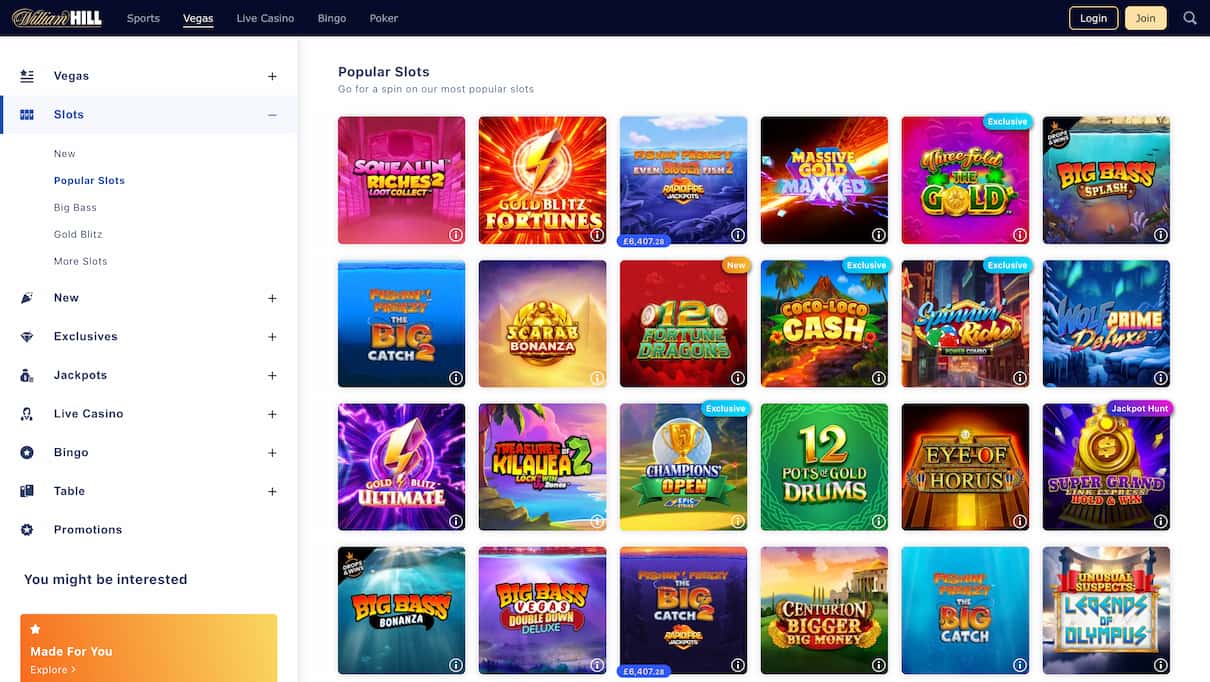This screenshot has height=682, width=1210.
Task: Open info icon on Spinnin' Riches tile
Action: pyautogui.click(x=1020, y=378)
